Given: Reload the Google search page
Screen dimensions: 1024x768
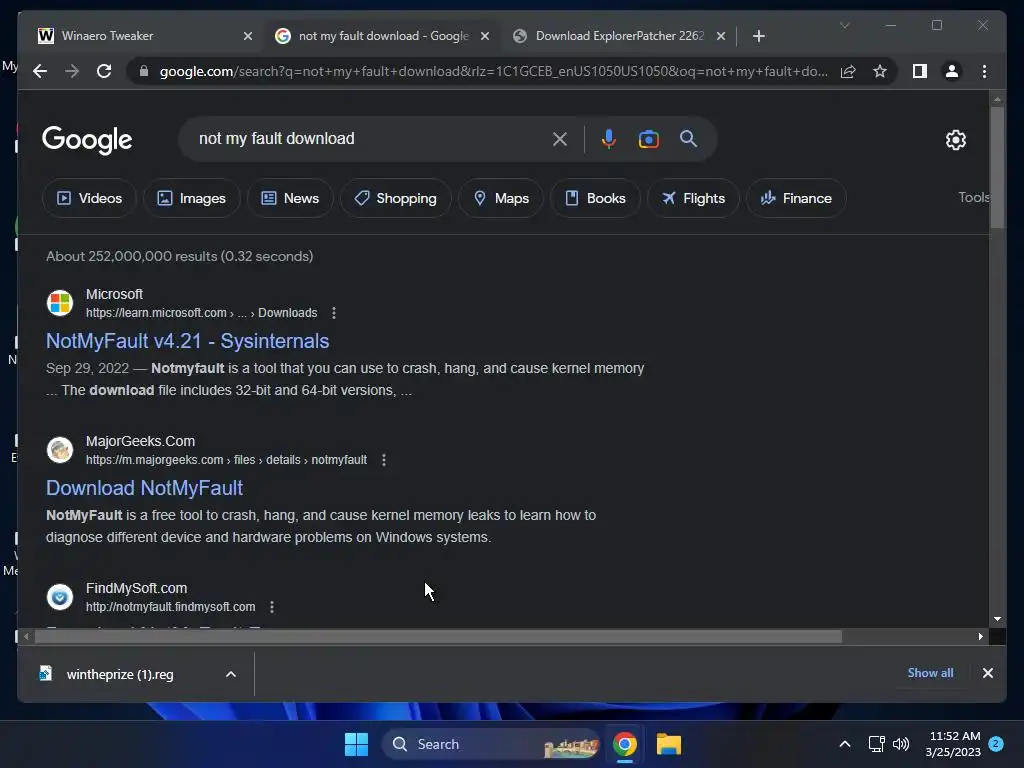Looking at the screenshot, I should point(104,71).
